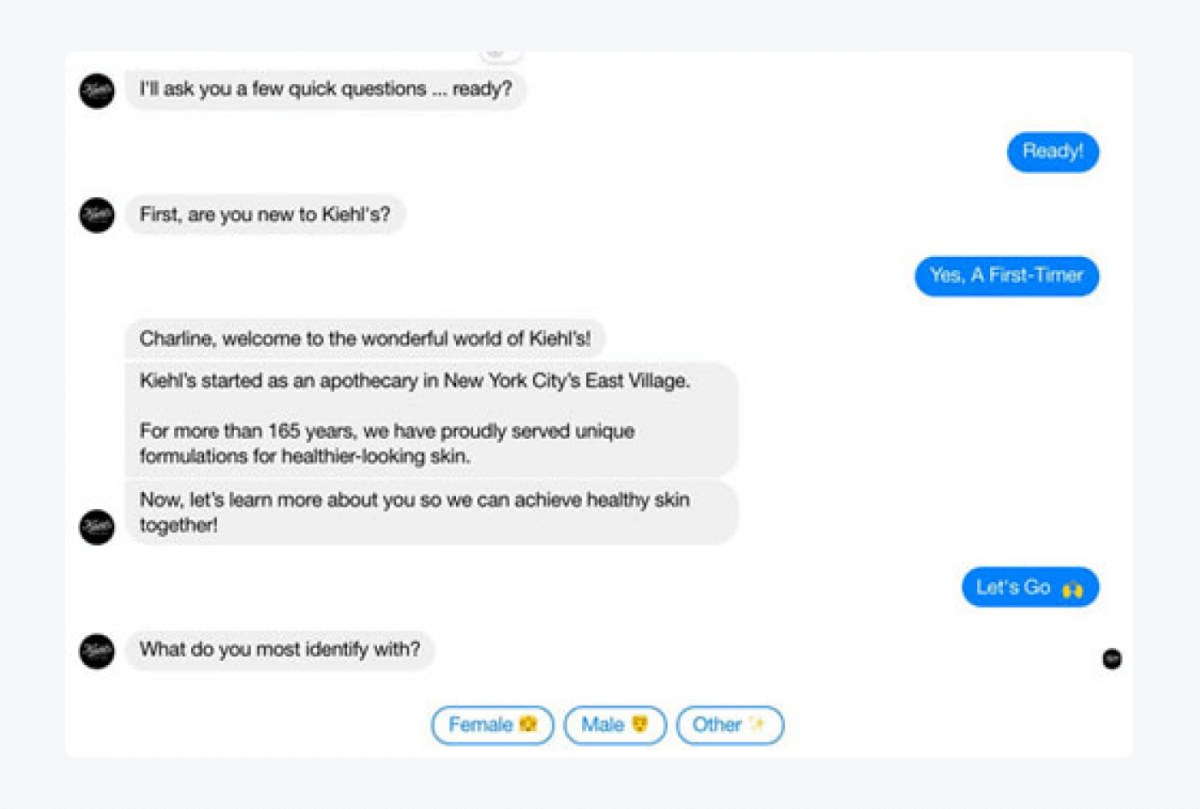Click the 'For more than 165 years' paragraph

coord(387,444)
